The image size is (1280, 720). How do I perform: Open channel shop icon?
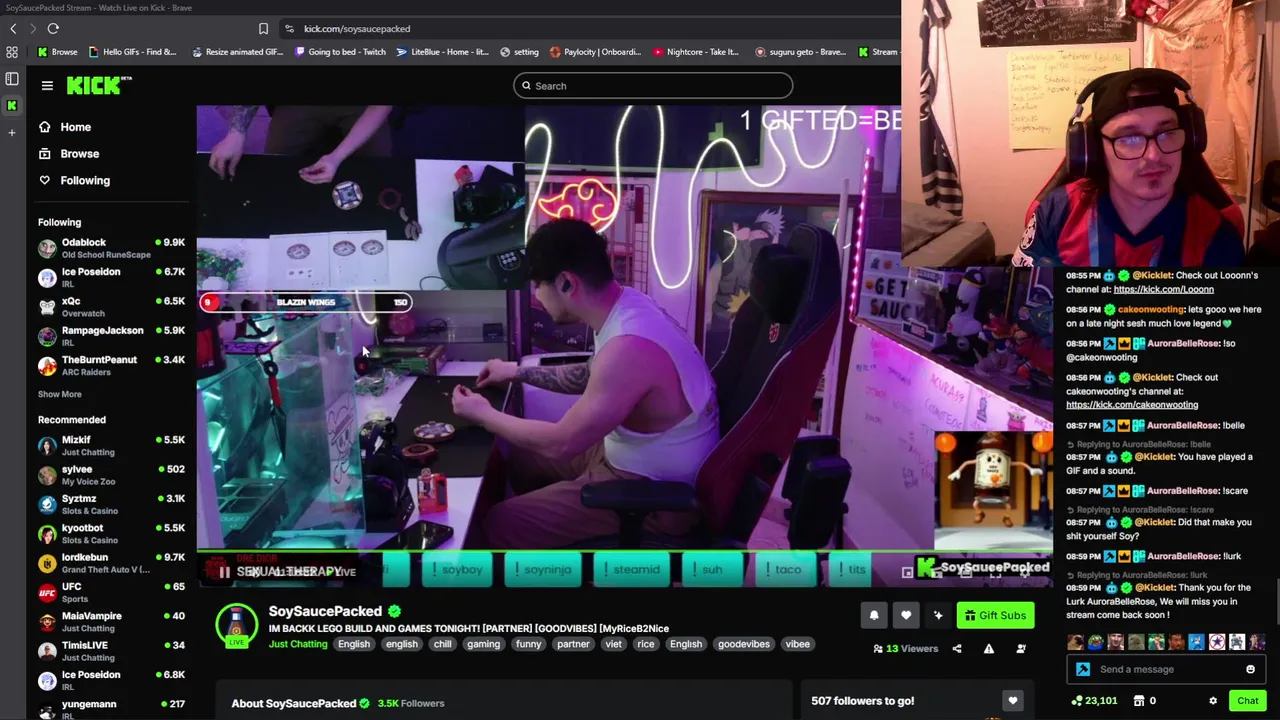click(1139, 701)
